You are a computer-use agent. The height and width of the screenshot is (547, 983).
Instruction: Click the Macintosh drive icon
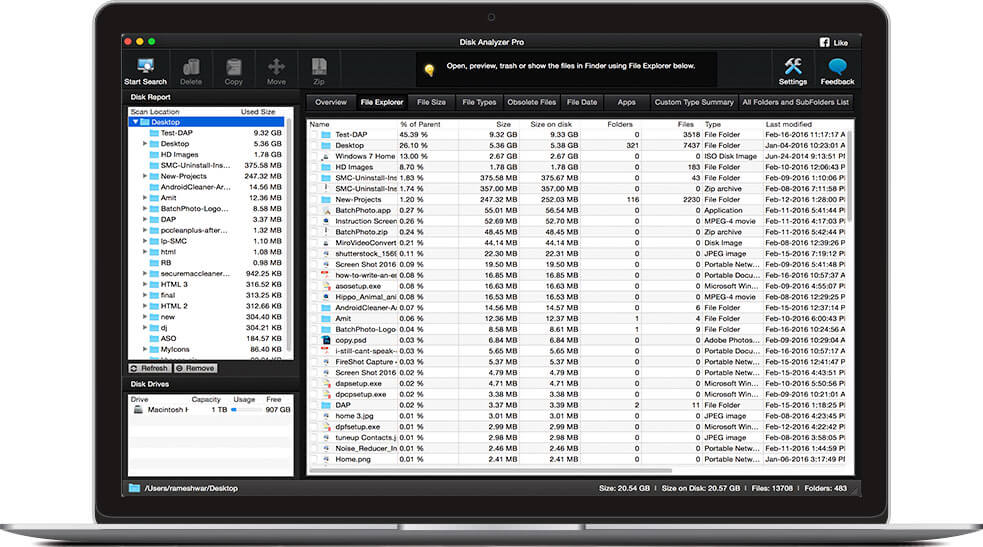(139, 410)
